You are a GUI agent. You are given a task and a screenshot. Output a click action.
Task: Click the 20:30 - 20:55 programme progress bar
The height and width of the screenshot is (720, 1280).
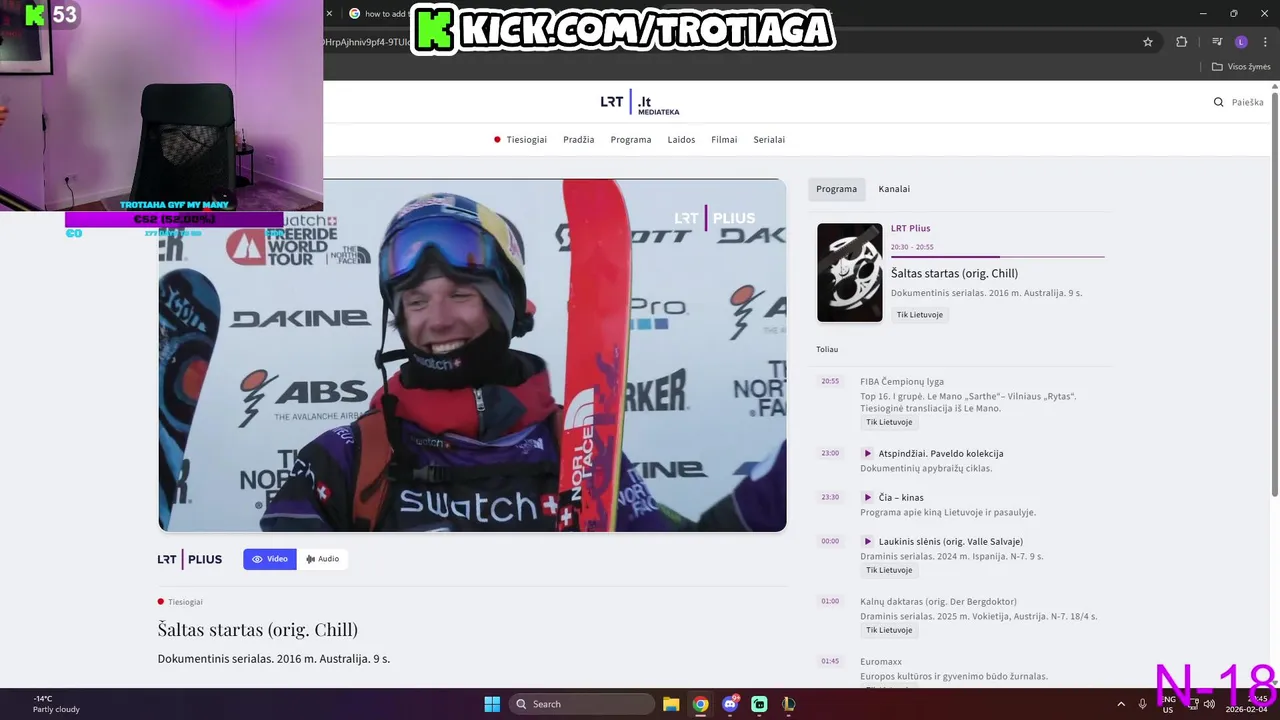(x=998, y=257)
